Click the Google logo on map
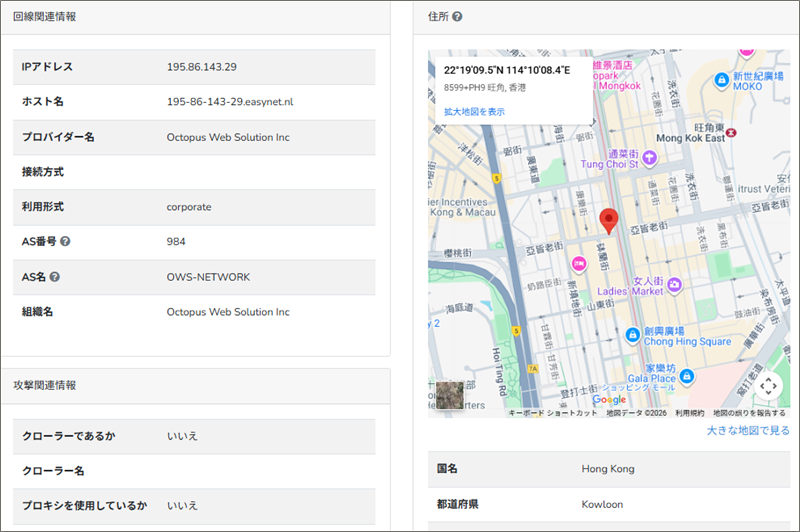This screenshot has height=532, width=800. point(609,400)
